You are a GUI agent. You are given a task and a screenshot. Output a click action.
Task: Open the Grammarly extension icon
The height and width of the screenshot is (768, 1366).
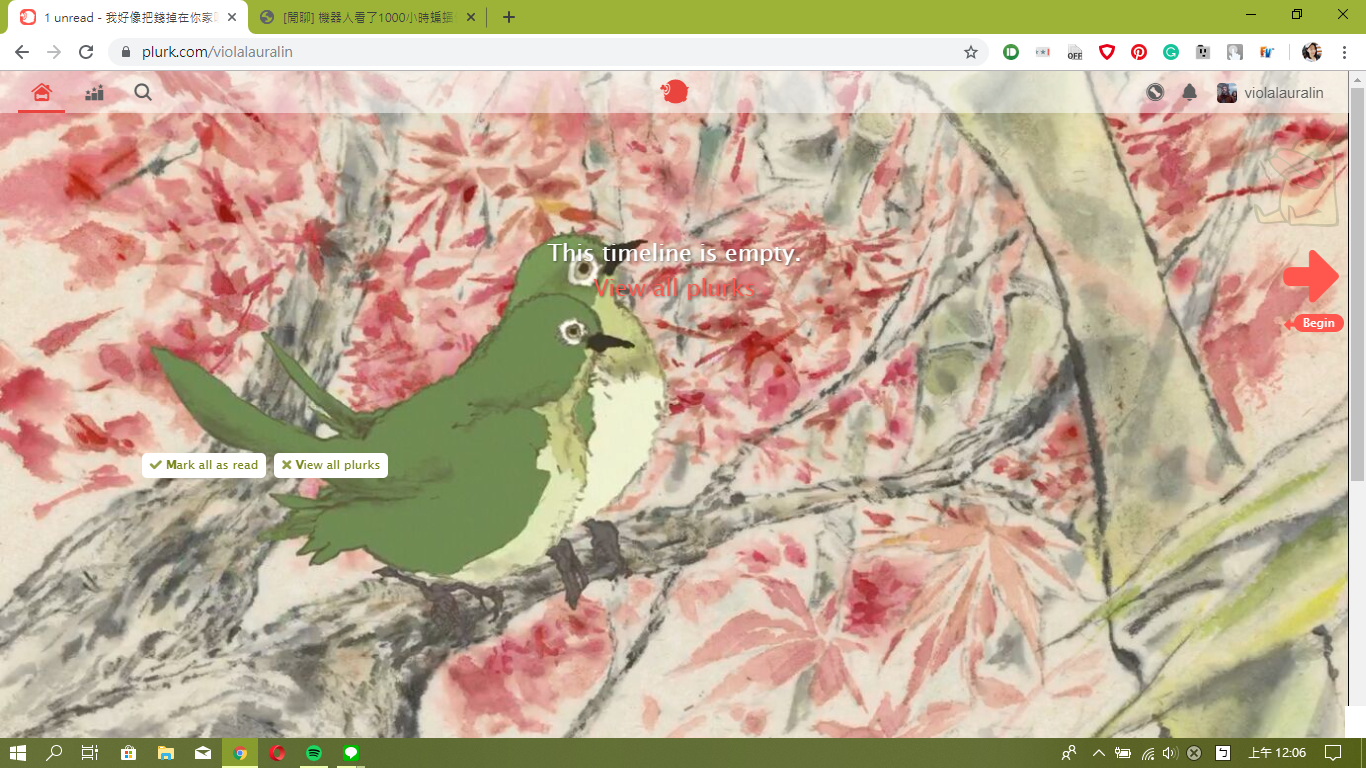click(x=1171, y=52)
